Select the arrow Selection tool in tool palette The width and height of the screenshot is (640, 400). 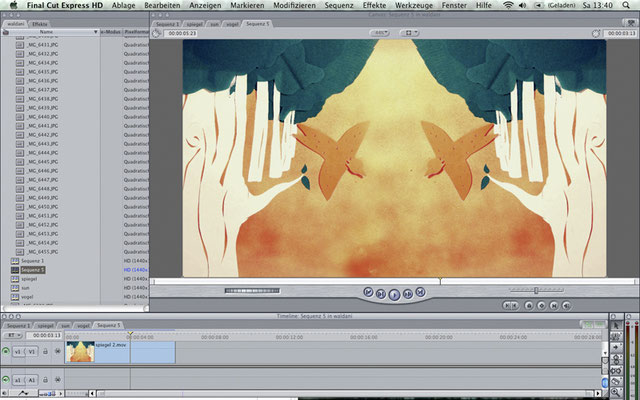(616, 325)
